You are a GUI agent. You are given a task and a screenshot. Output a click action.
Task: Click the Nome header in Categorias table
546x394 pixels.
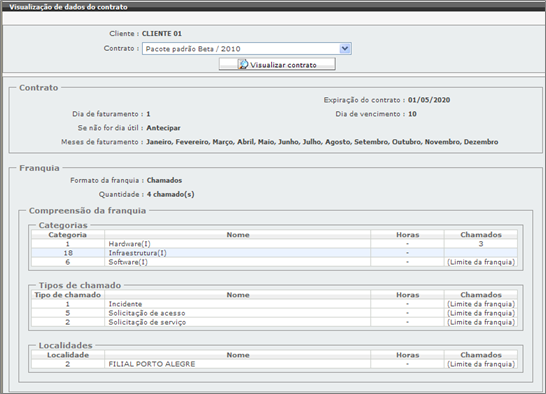pyautogui.click(x=238, y=235)
